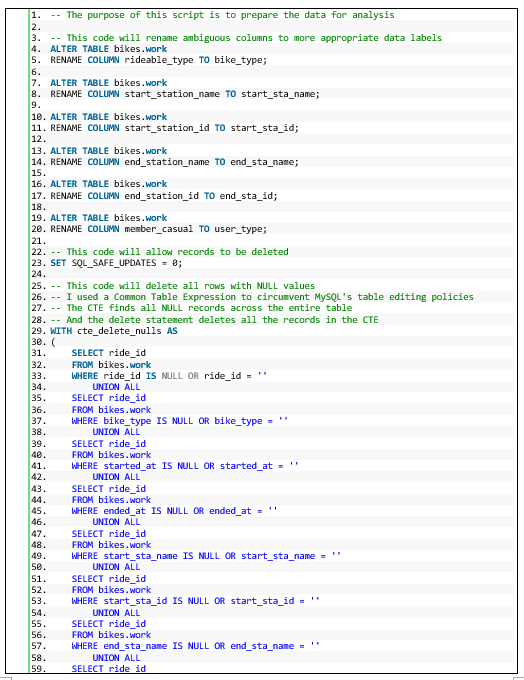Select the line 3 comment about renaming ambiguous columns

pos(246,38)
